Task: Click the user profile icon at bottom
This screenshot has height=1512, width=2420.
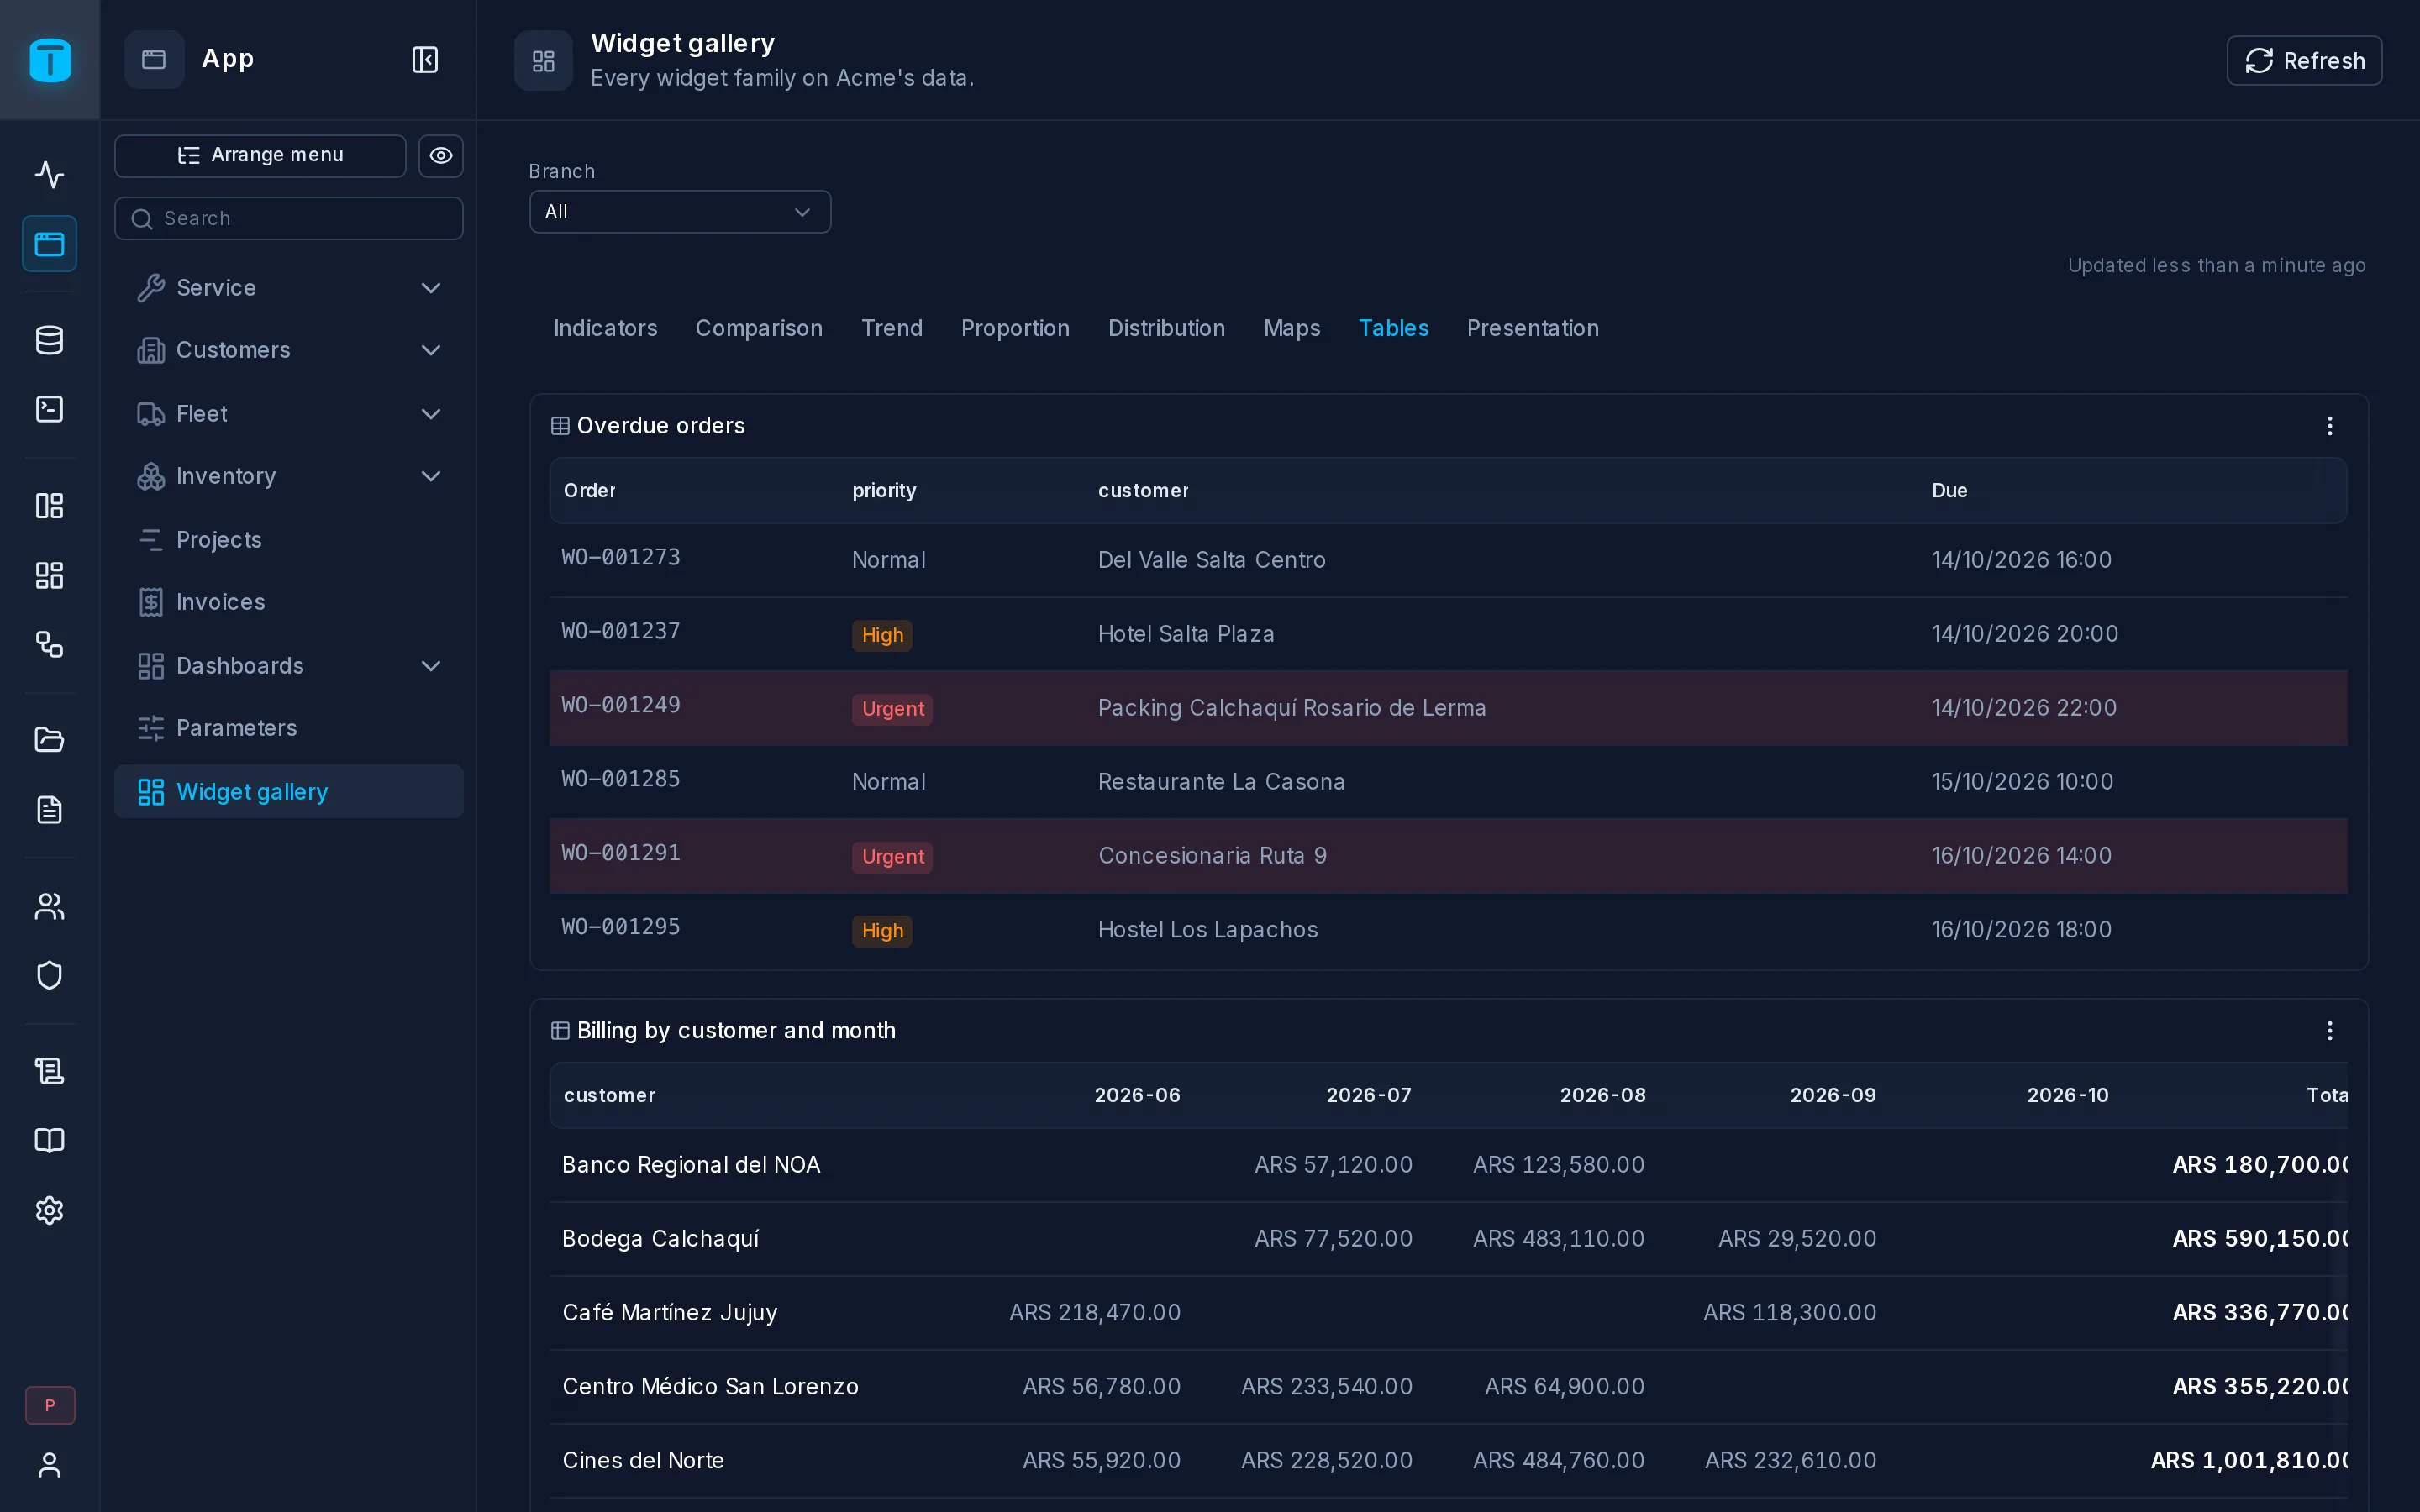Action: click(x=49, y=1465)
